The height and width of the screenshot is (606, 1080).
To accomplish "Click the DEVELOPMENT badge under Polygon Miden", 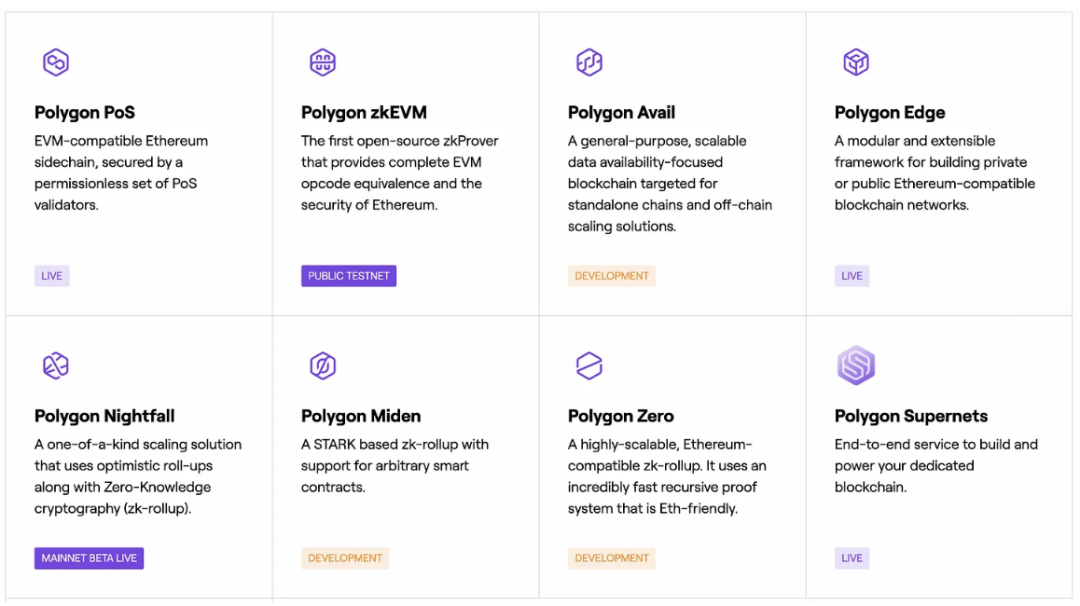I will tap(345, 558).
